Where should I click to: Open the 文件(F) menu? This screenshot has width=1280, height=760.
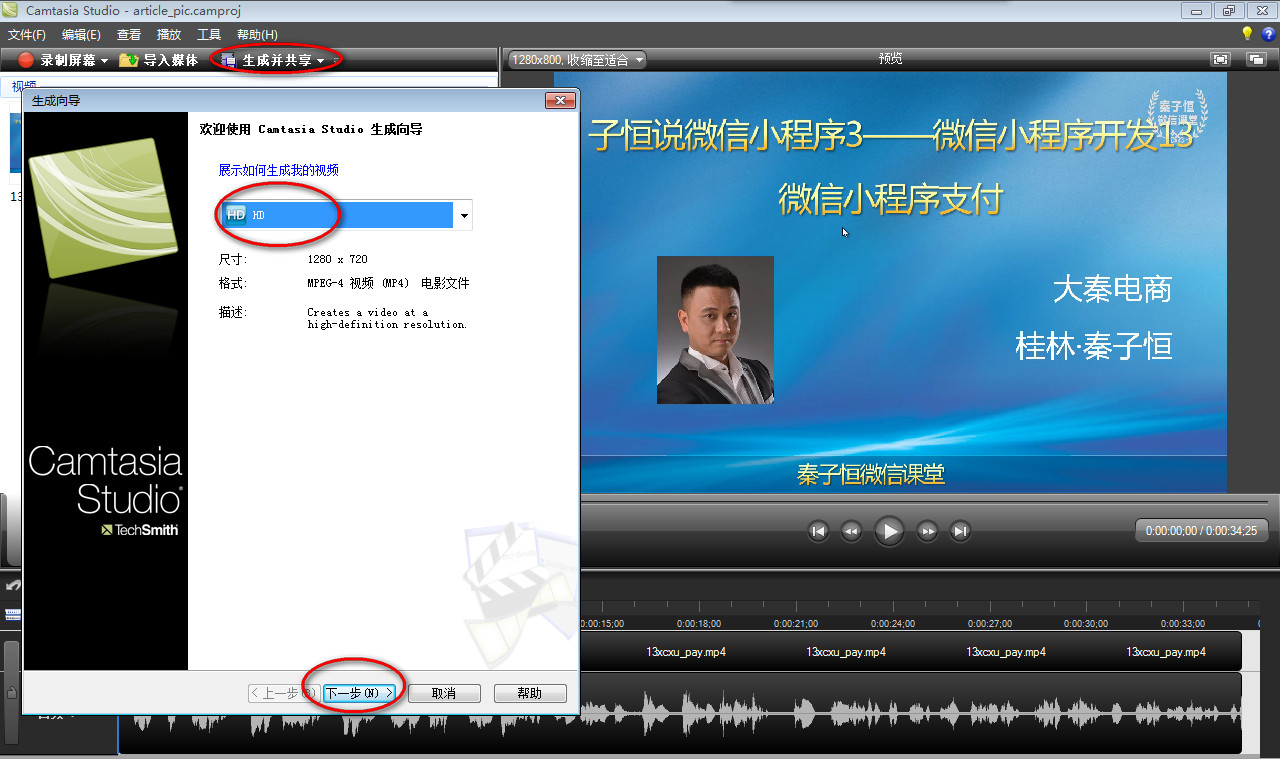(x=27, y=35)
